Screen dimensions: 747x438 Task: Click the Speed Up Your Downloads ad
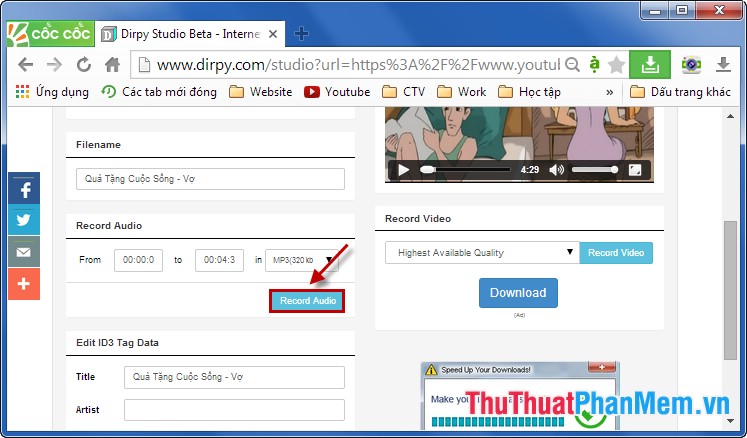pos(520,396)
